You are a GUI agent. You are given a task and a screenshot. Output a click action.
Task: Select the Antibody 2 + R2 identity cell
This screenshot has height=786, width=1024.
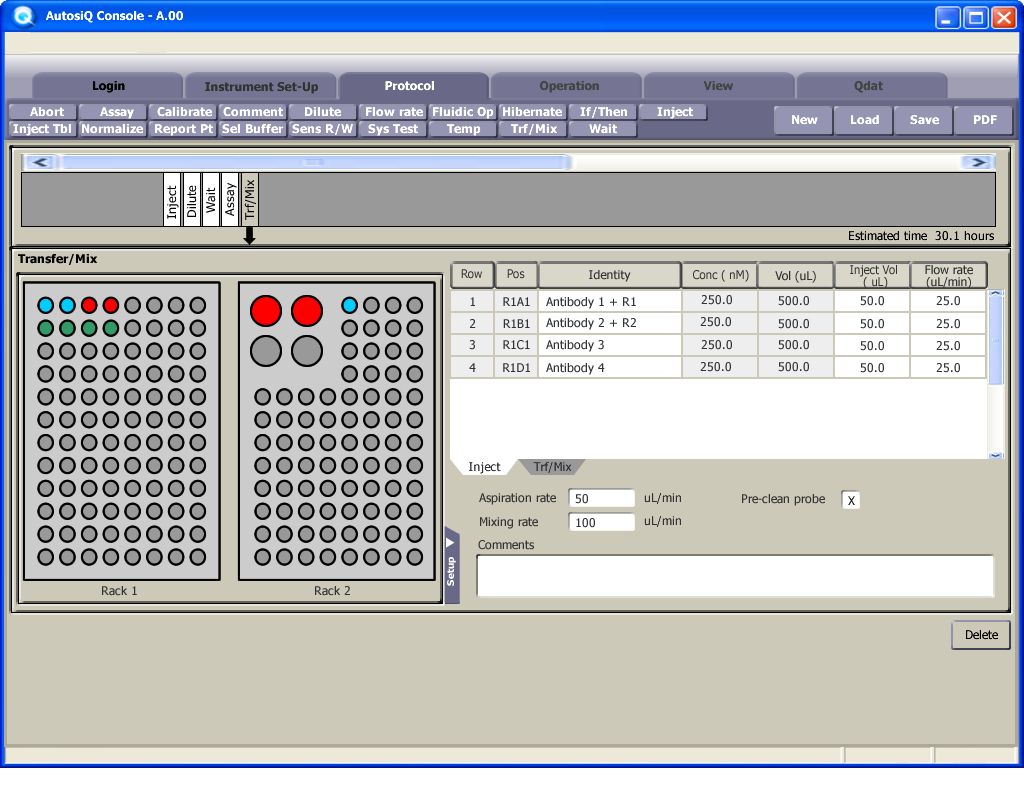[609, 323]
